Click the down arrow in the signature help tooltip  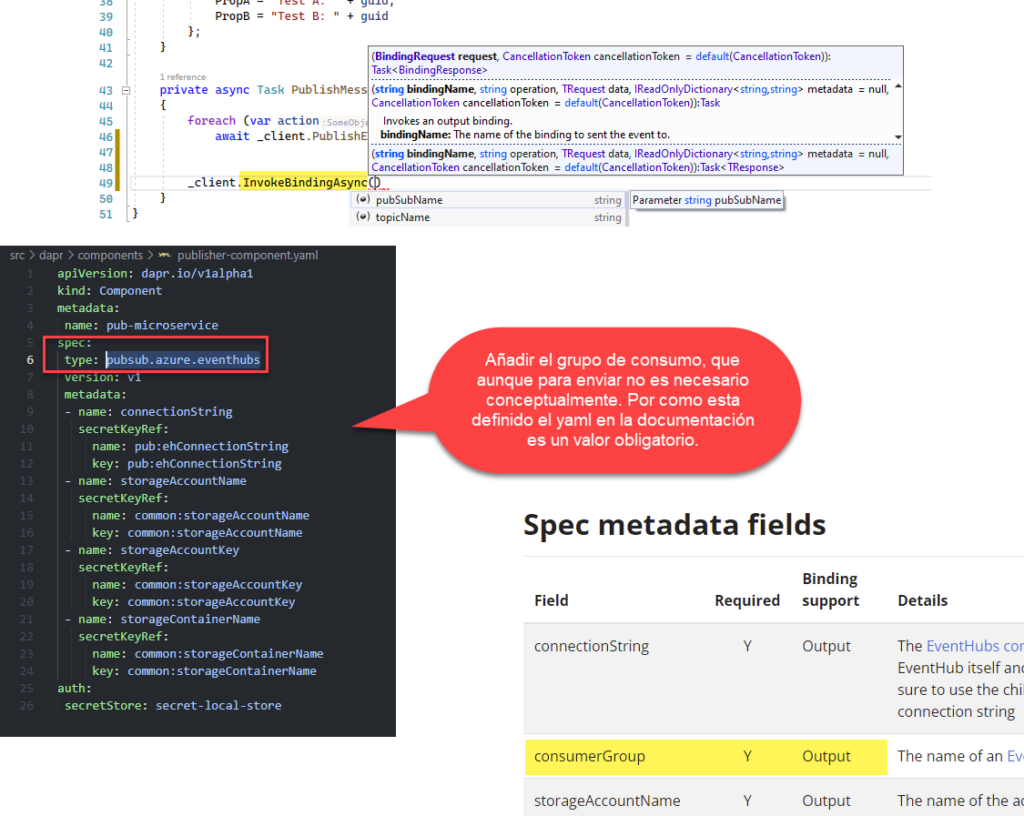point(896,138)
